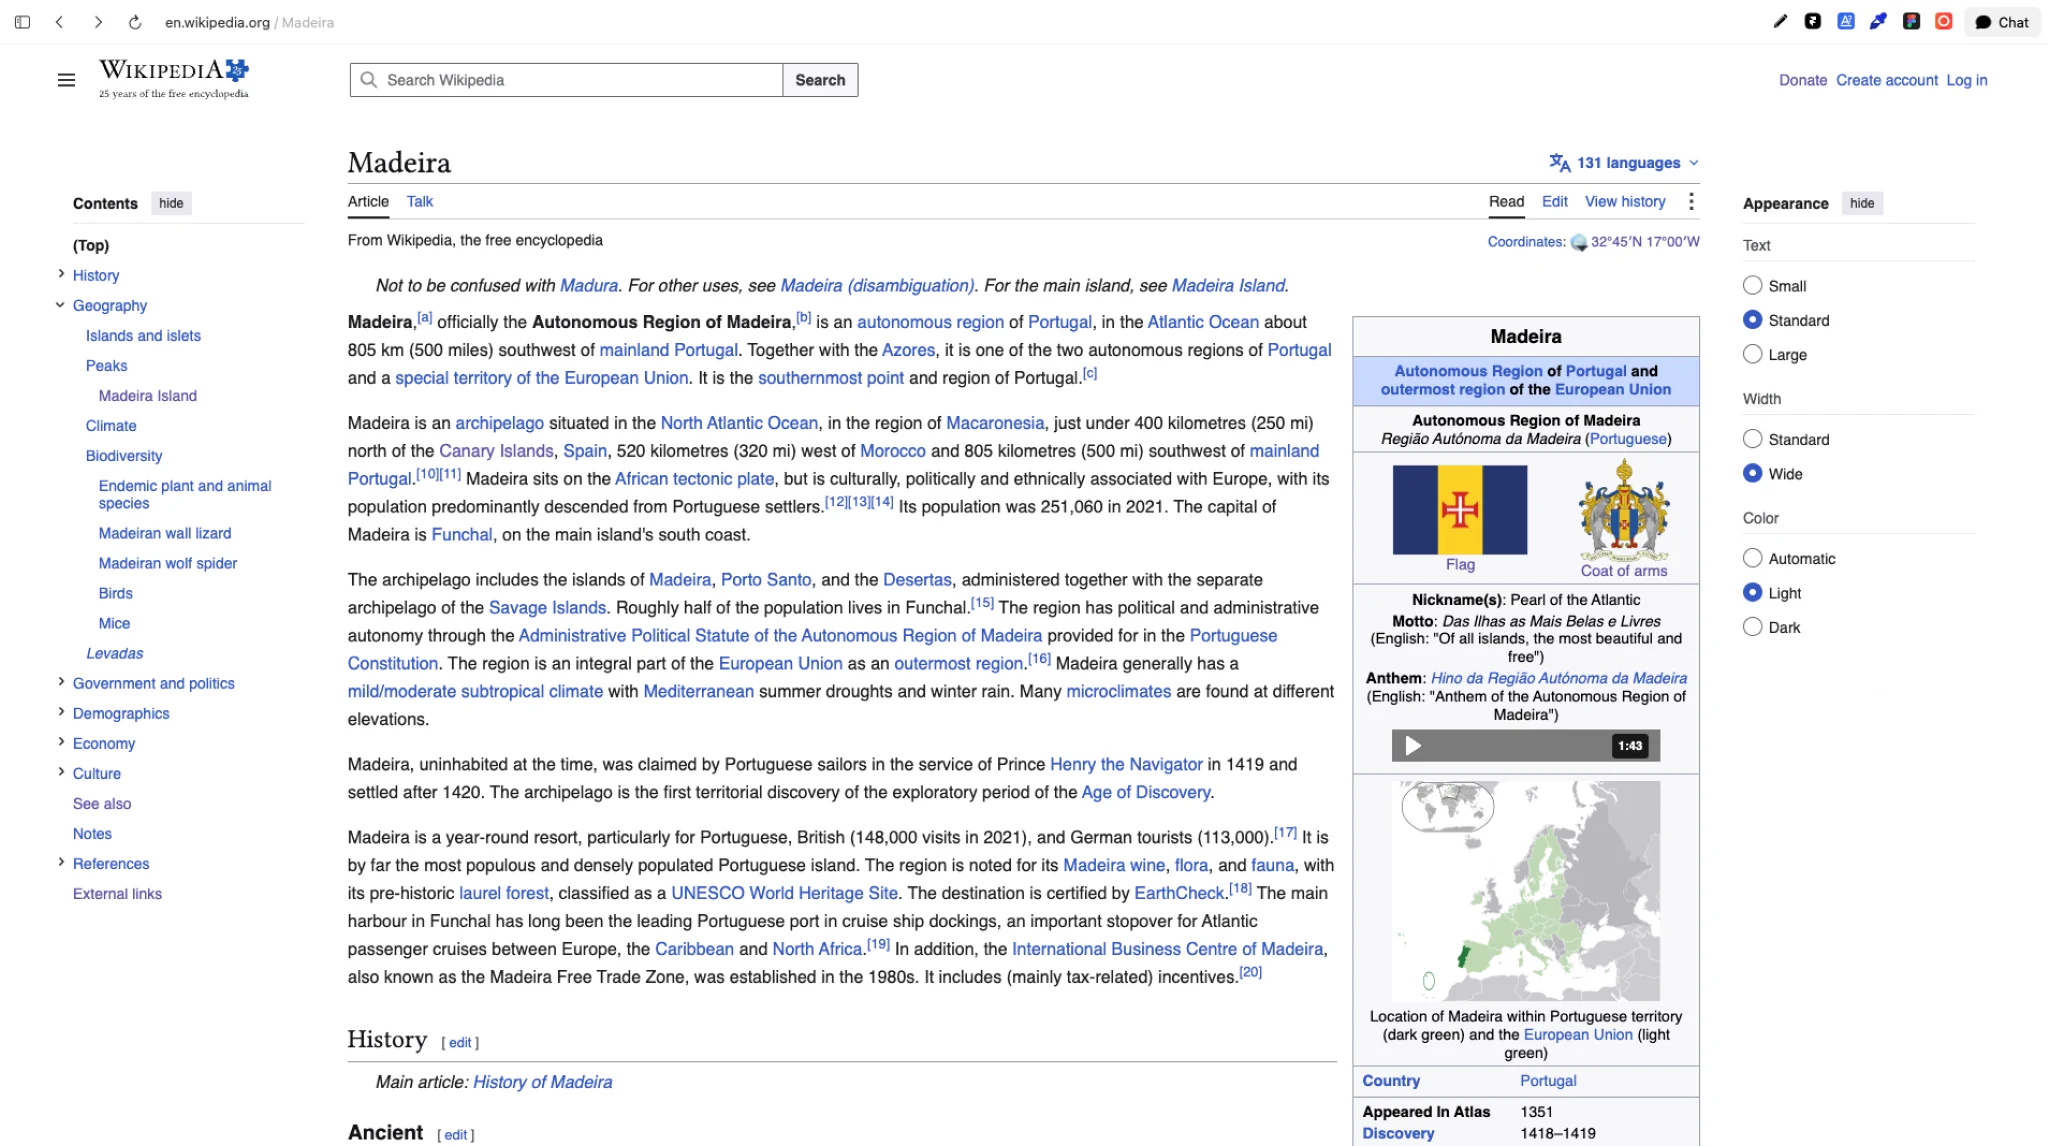This screenshot has width=2048, height=1146.
Task: Select the Small text size option
Action: click(x=1752, y=286)
